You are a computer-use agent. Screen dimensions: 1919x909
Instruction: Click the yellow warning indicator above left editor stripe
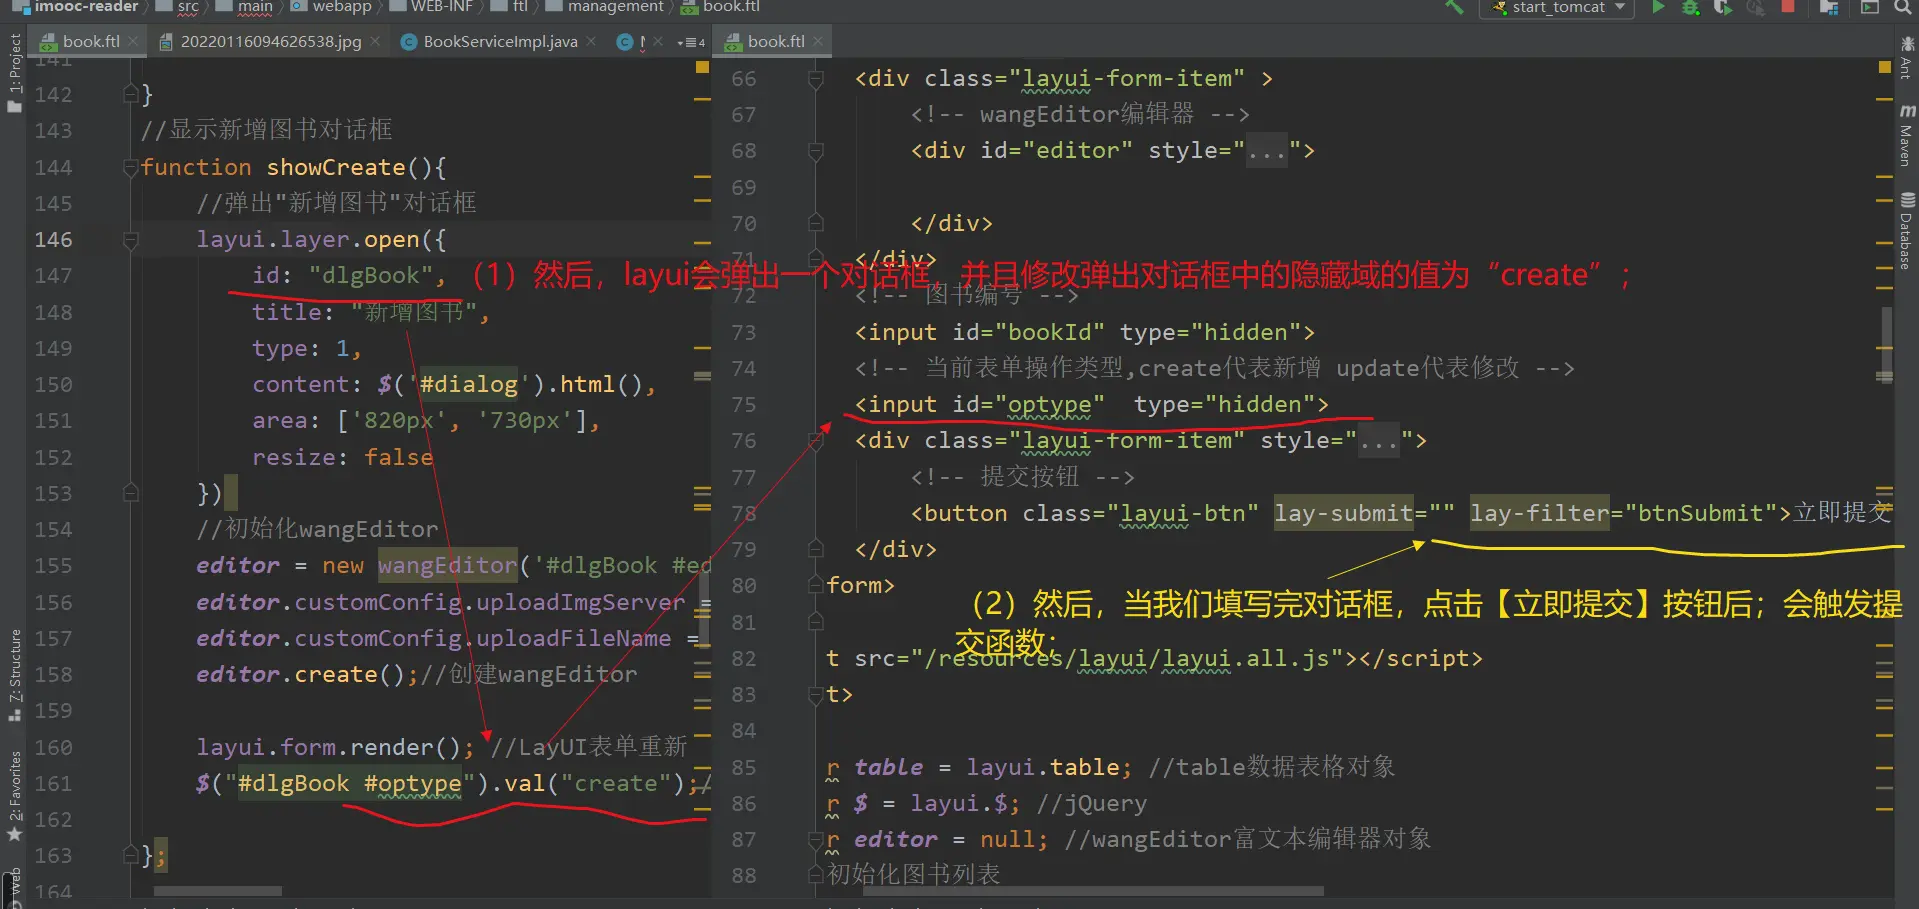[x=702, y=67]
